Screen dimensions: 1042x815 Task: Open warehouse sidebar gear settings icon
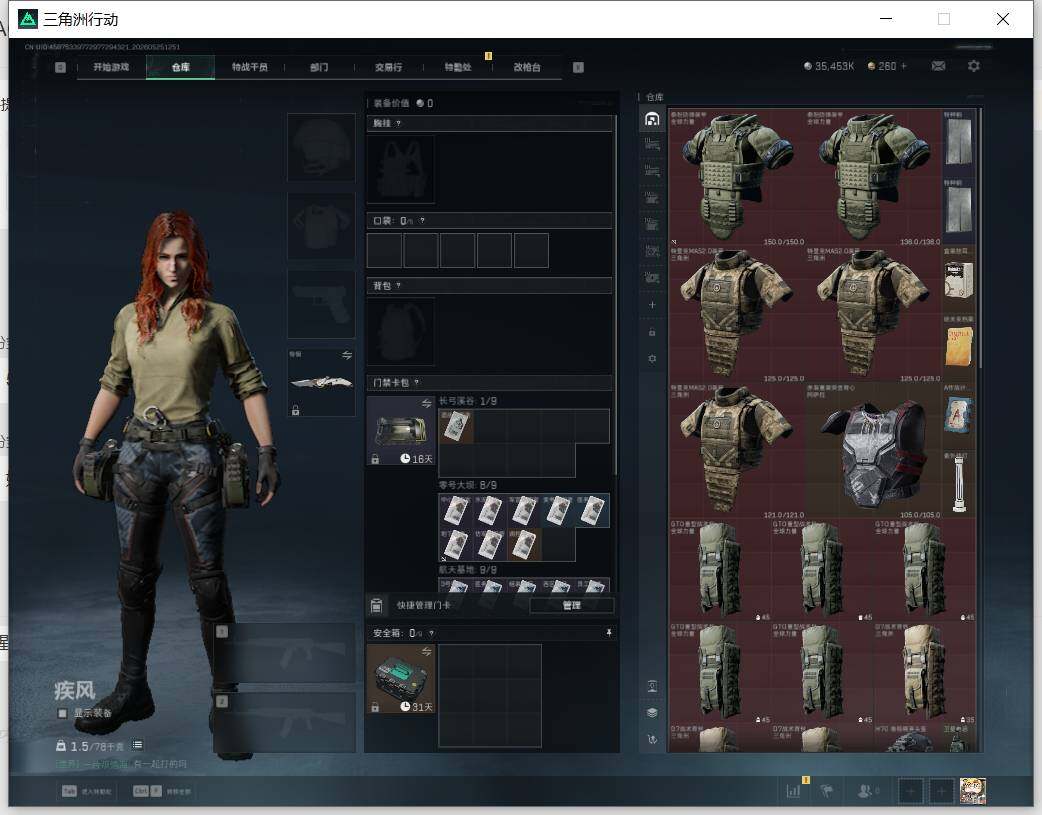click(x=652, y=358)
